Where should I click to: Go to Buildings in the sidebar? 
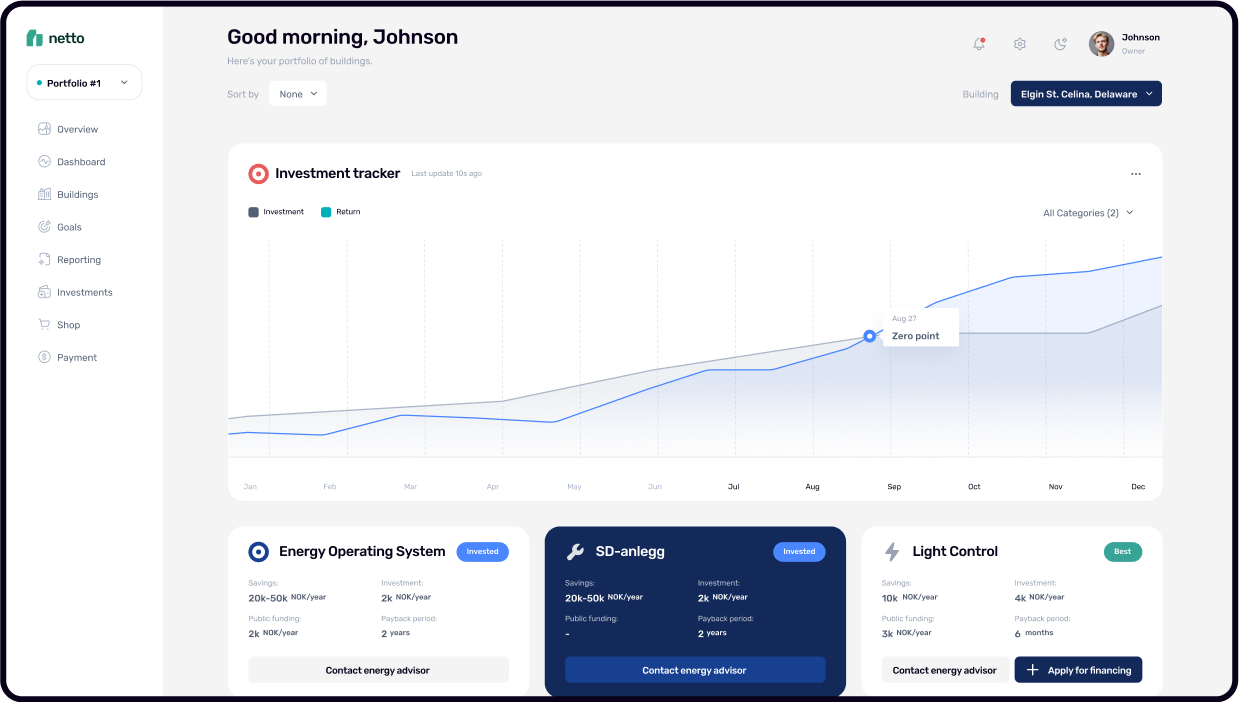[x=77, y=195]
